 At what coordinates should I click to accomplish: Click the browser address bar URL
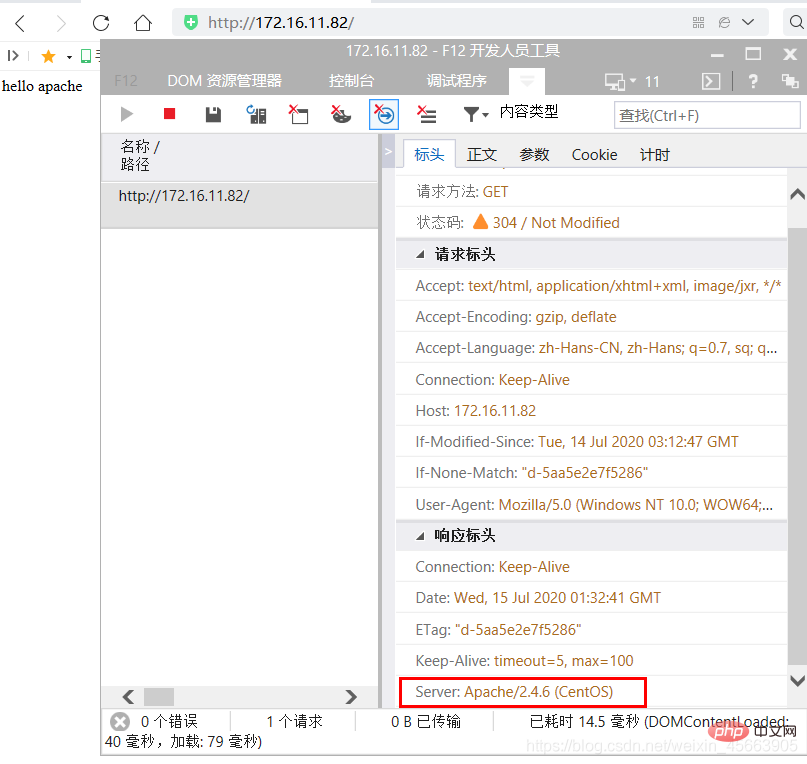[281, 23]
